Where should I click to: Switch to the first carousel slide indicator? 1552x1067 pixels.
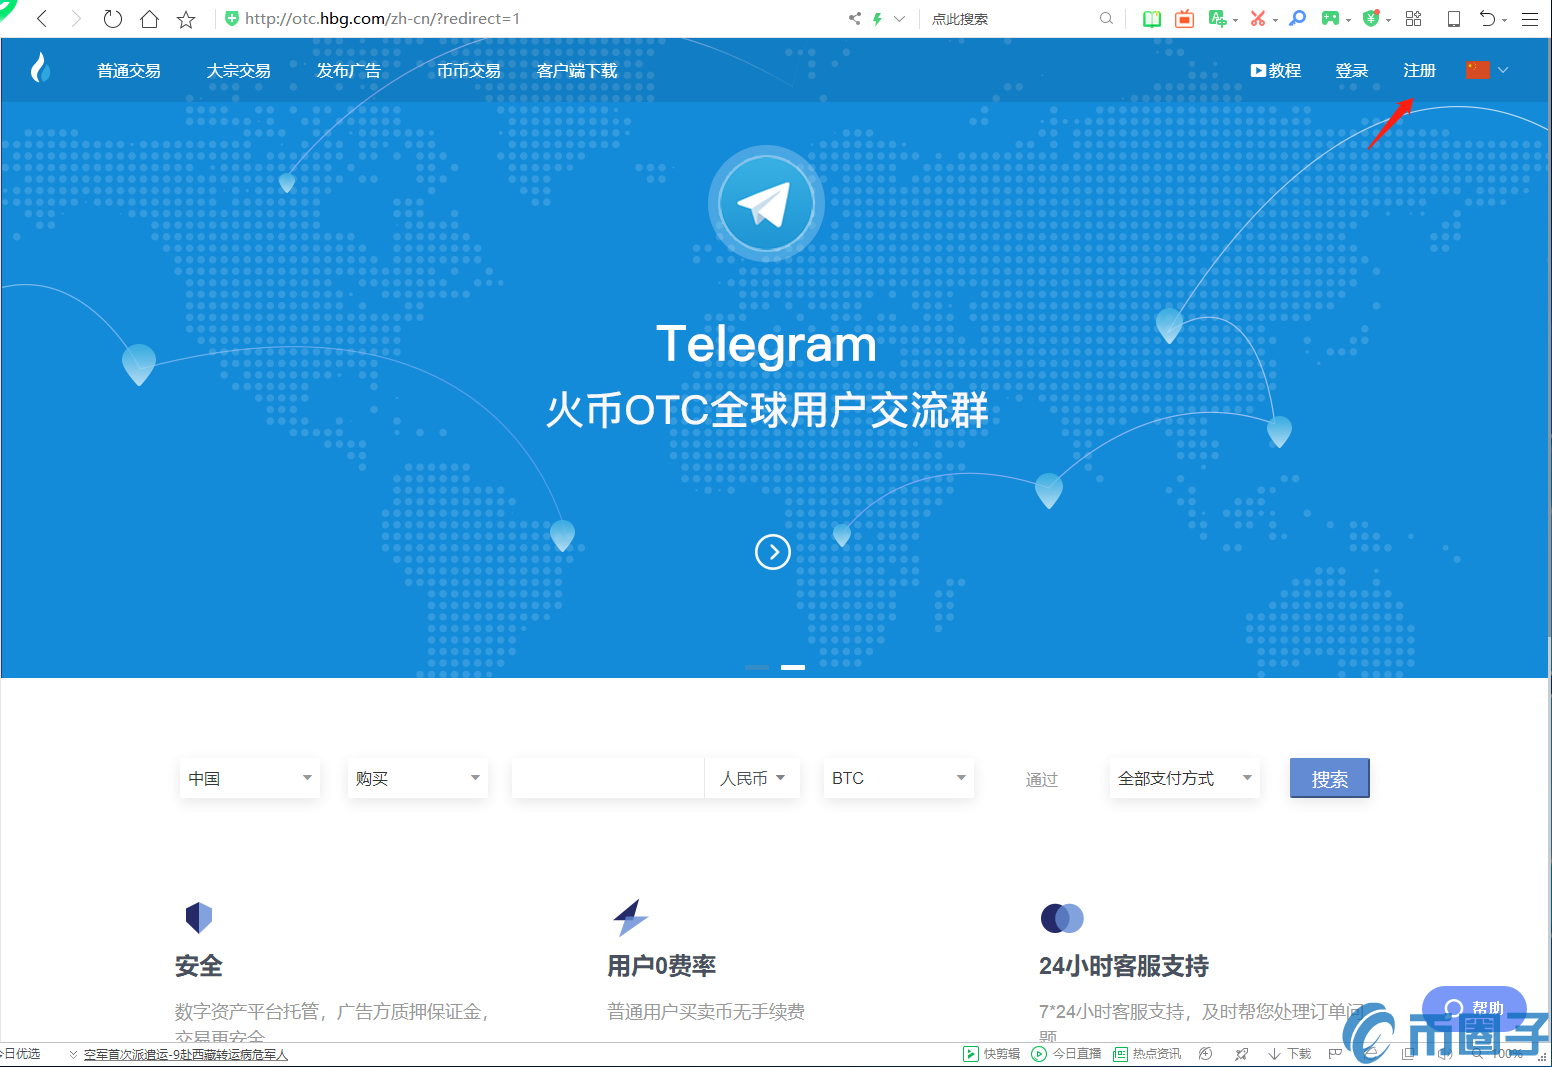757,667
